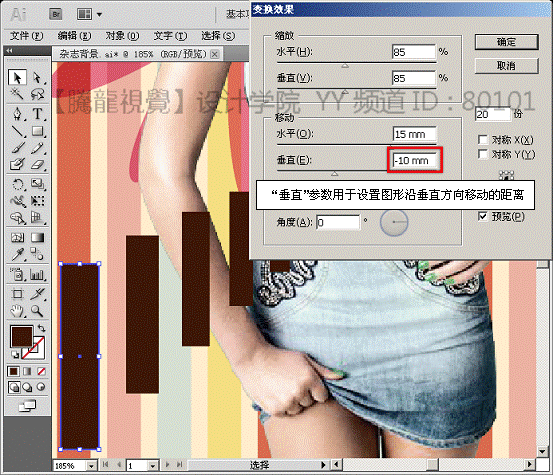
Task: Select the Line Segment tool
Action: point(17,131)
